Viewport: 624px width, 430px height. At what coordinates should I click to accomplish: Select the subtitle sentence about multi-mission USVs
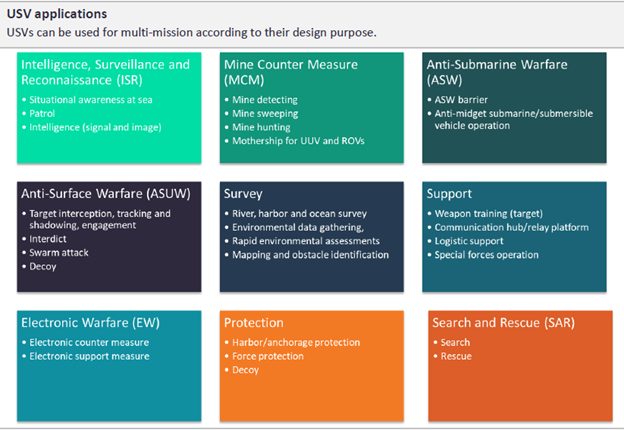(x=191, y=32)
